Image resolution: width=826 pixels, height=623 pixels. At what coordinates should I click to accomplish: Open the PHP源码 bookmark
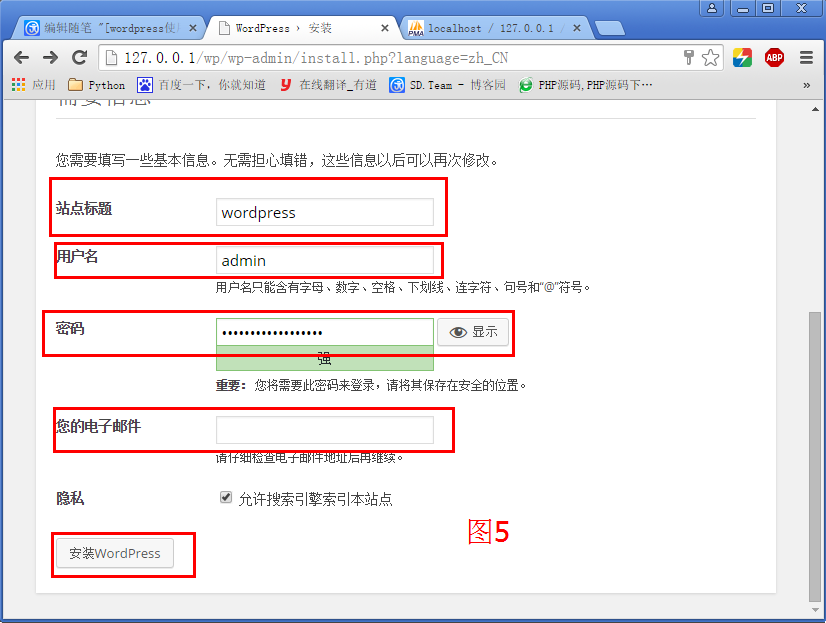click(586, 85)
